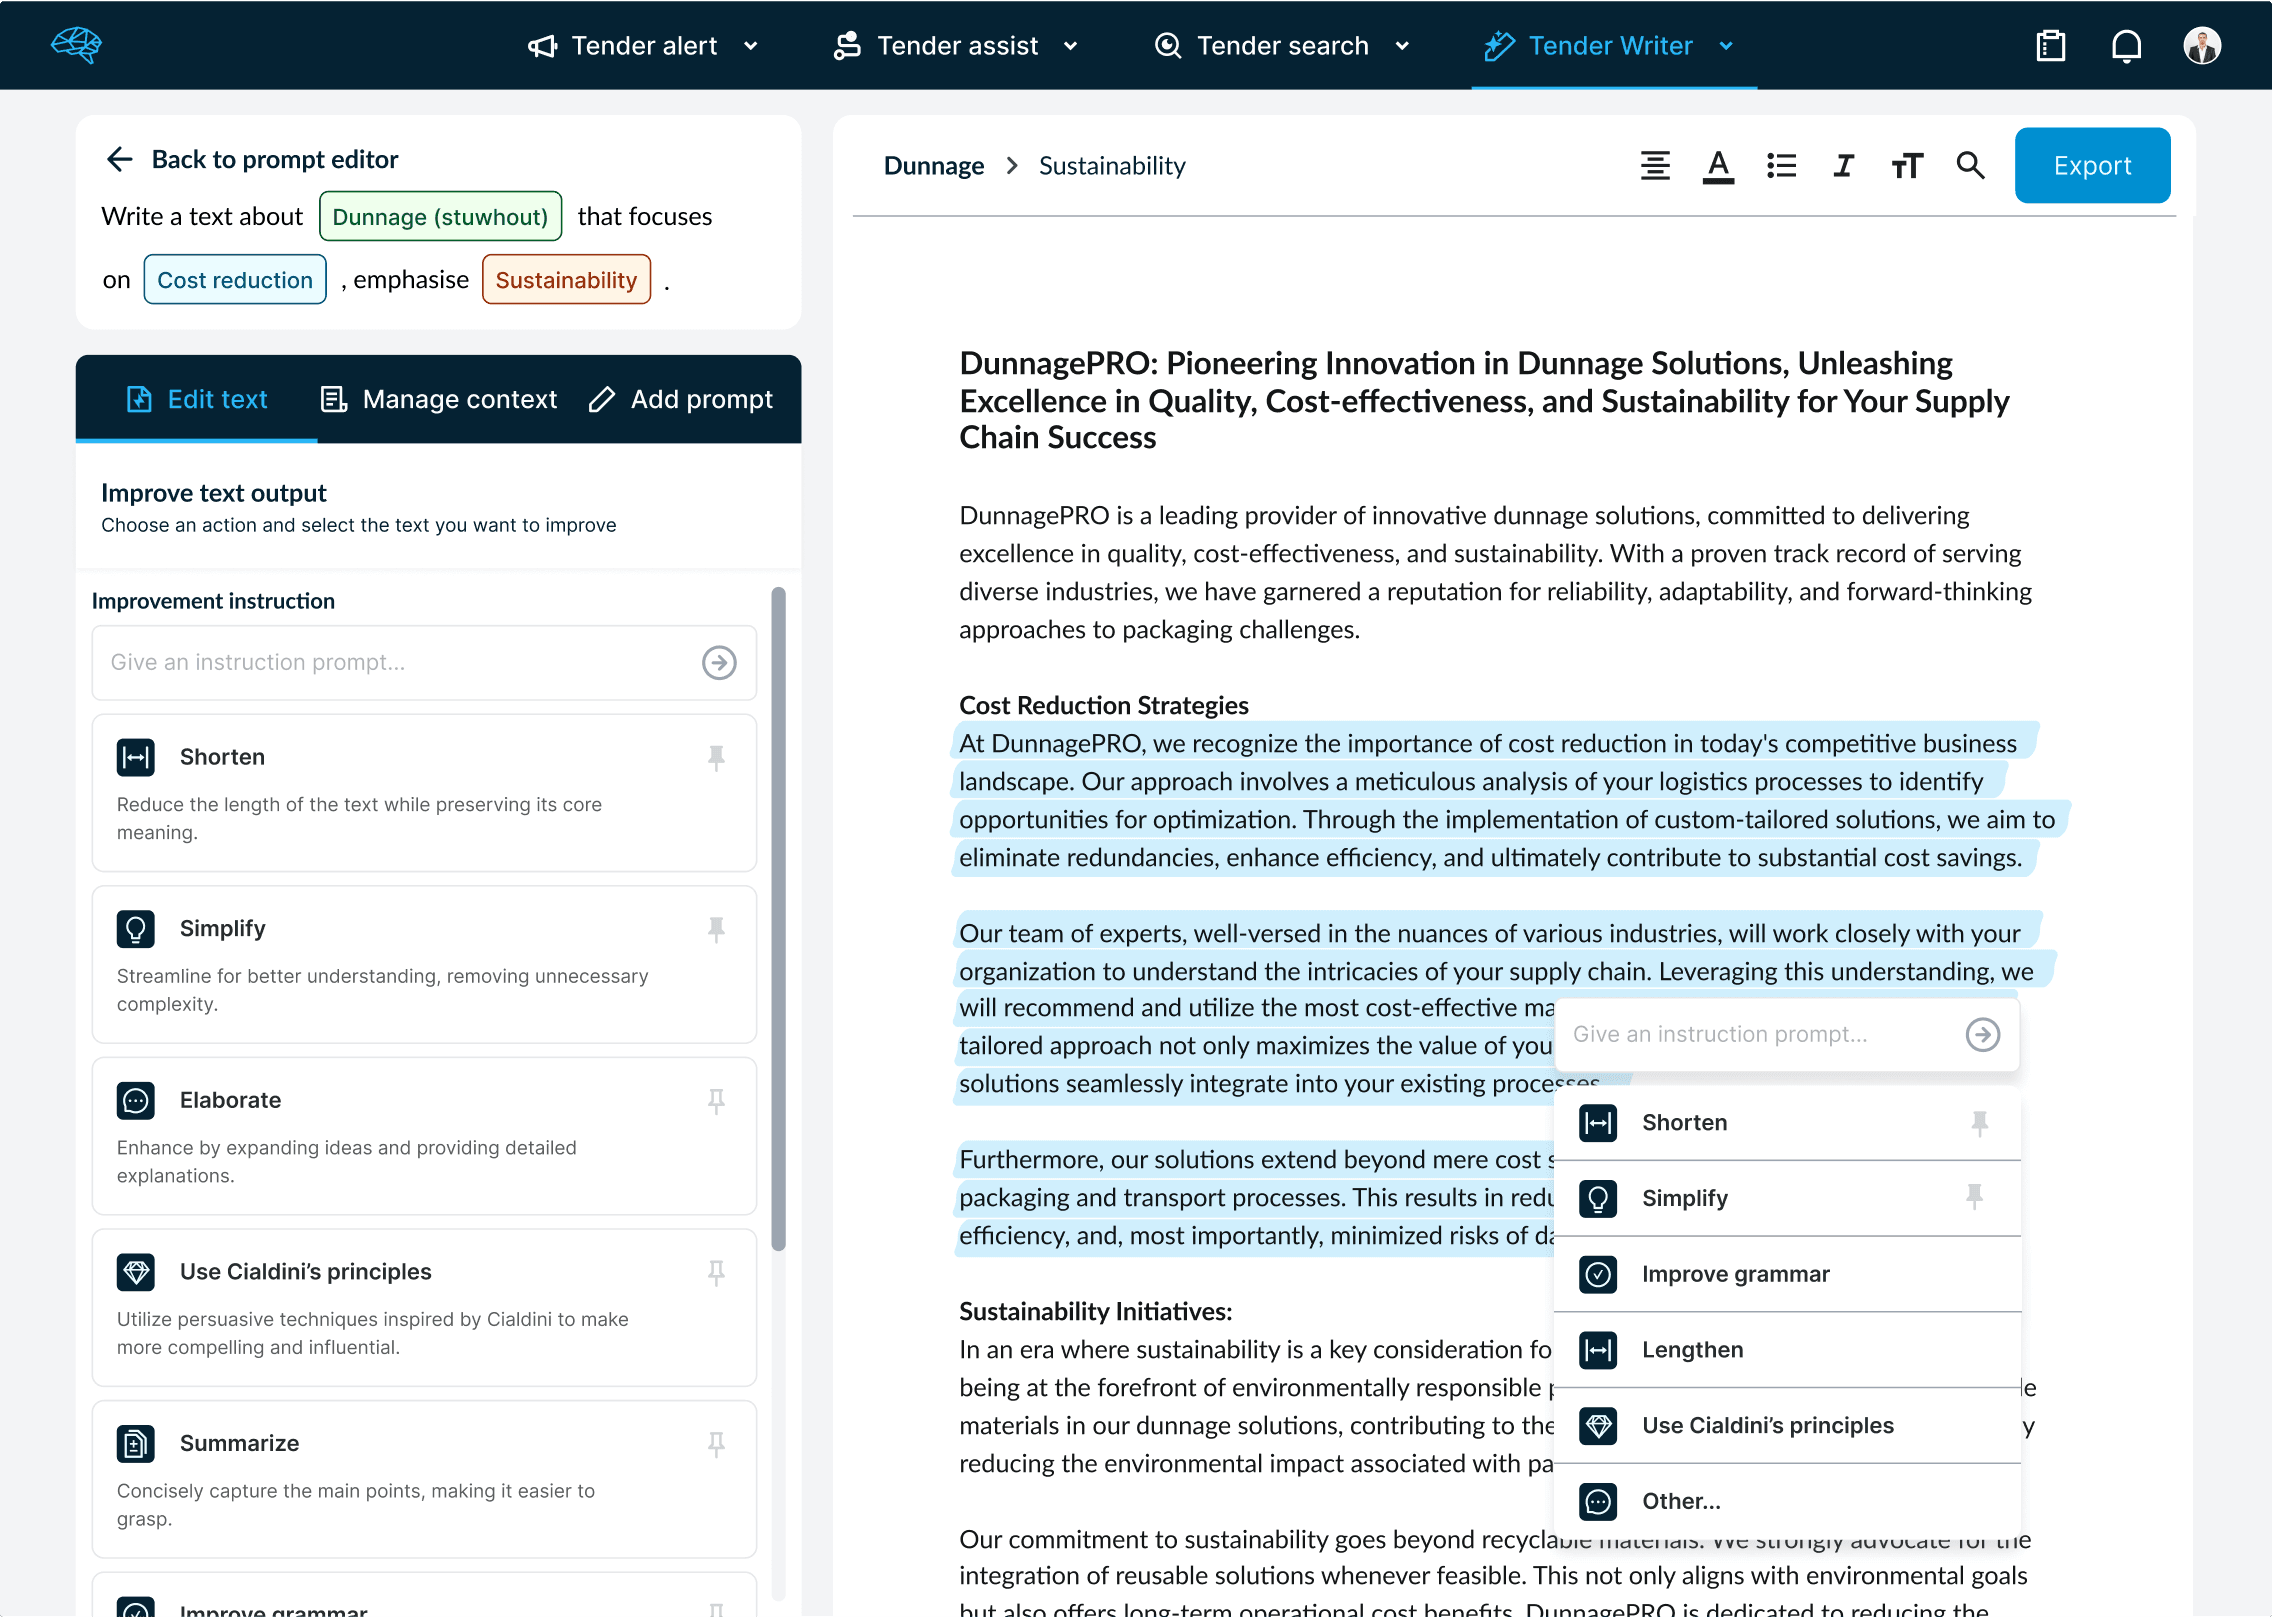This screenshot has height=1617, width=2272.
Task: Open the user profile avatar
Action: tap(2202, 46)
